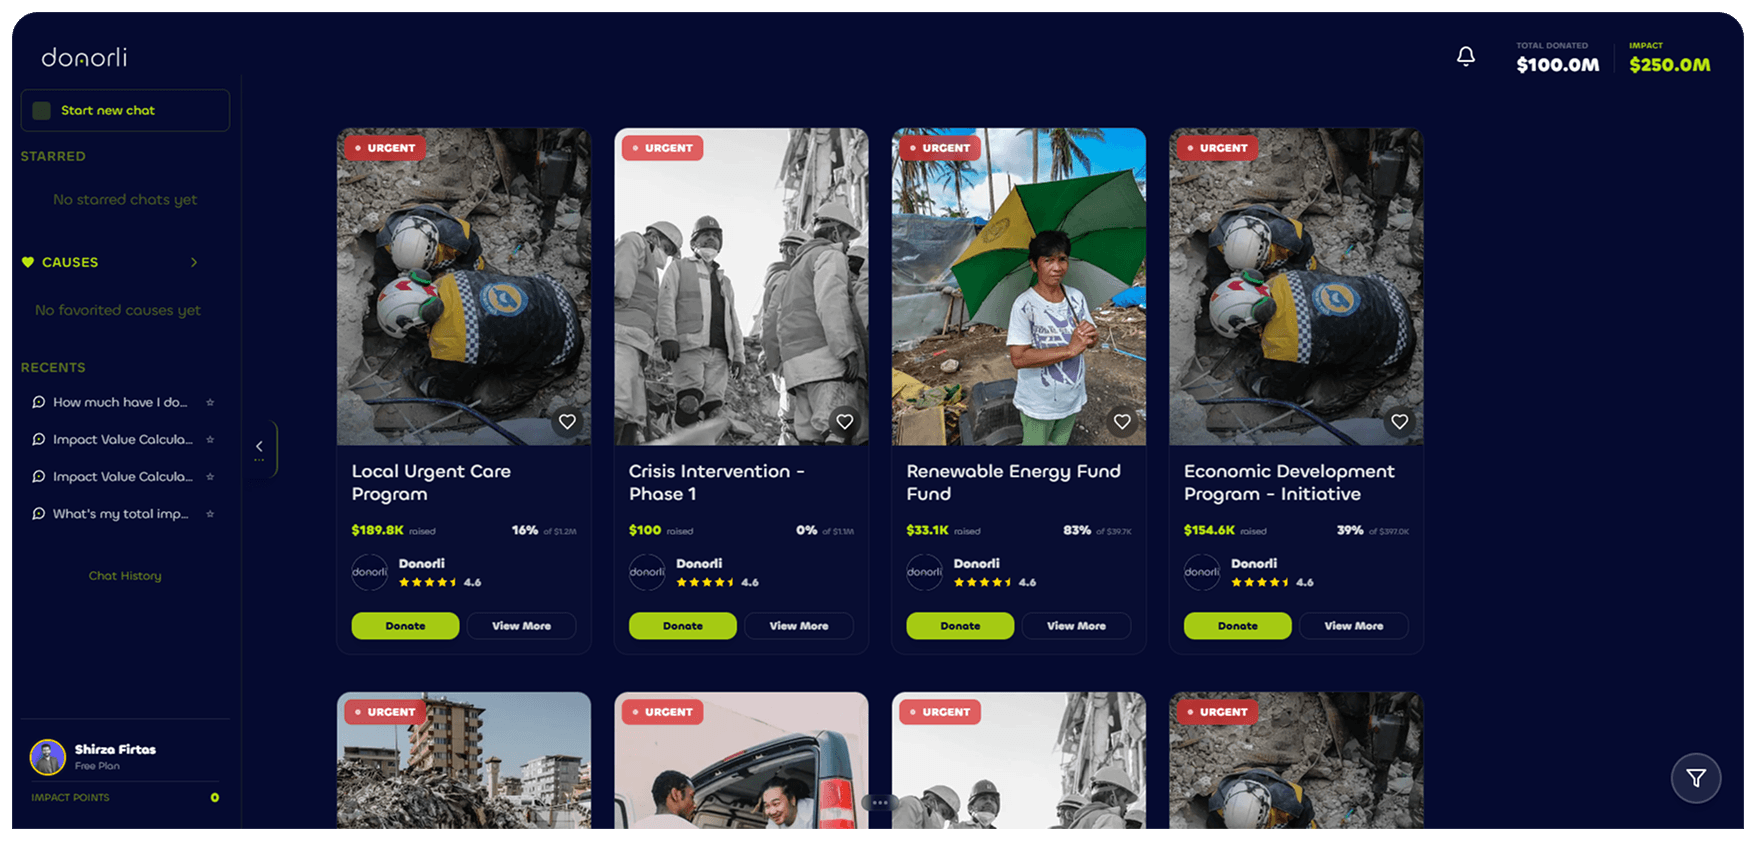This screenshot has width=1756, height=841.
Task: Click Shirza Firtas profile avatar
Action: (48, 757)
